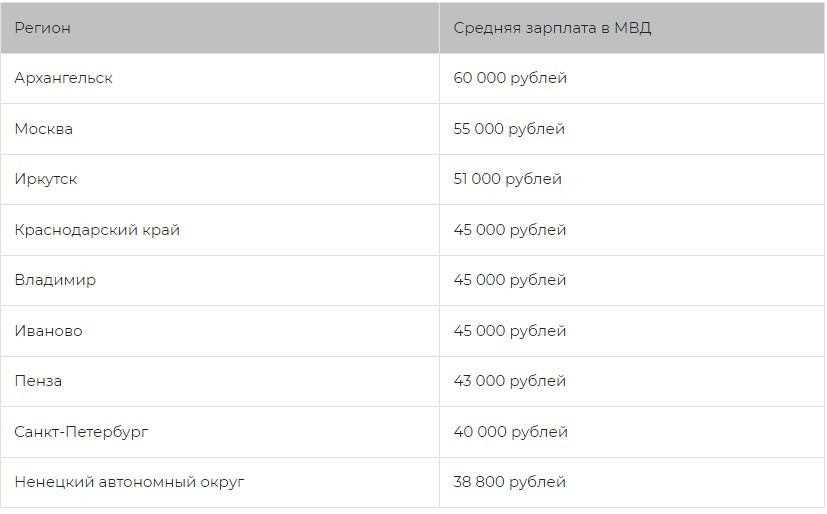Viewport: 827px width, 514px height.
Task: Click the "Регион" column header
Action: tap(43, 28)
